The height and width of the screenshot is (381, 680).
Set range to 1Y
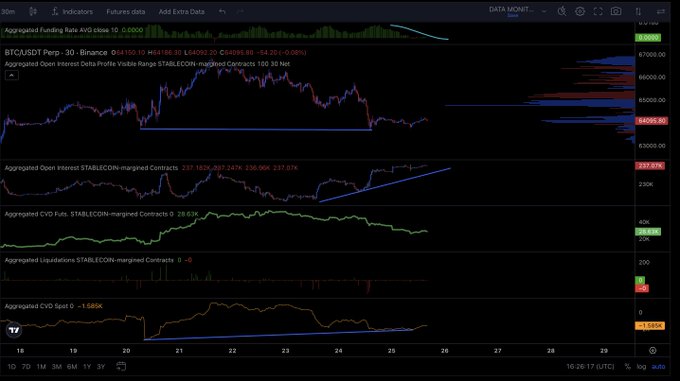[87, 367]
